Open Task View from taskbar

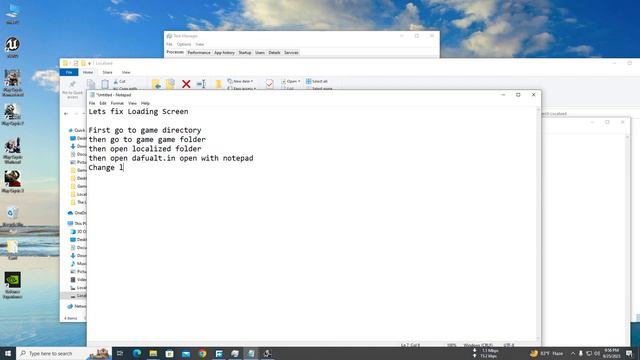[x=120, y=353]
